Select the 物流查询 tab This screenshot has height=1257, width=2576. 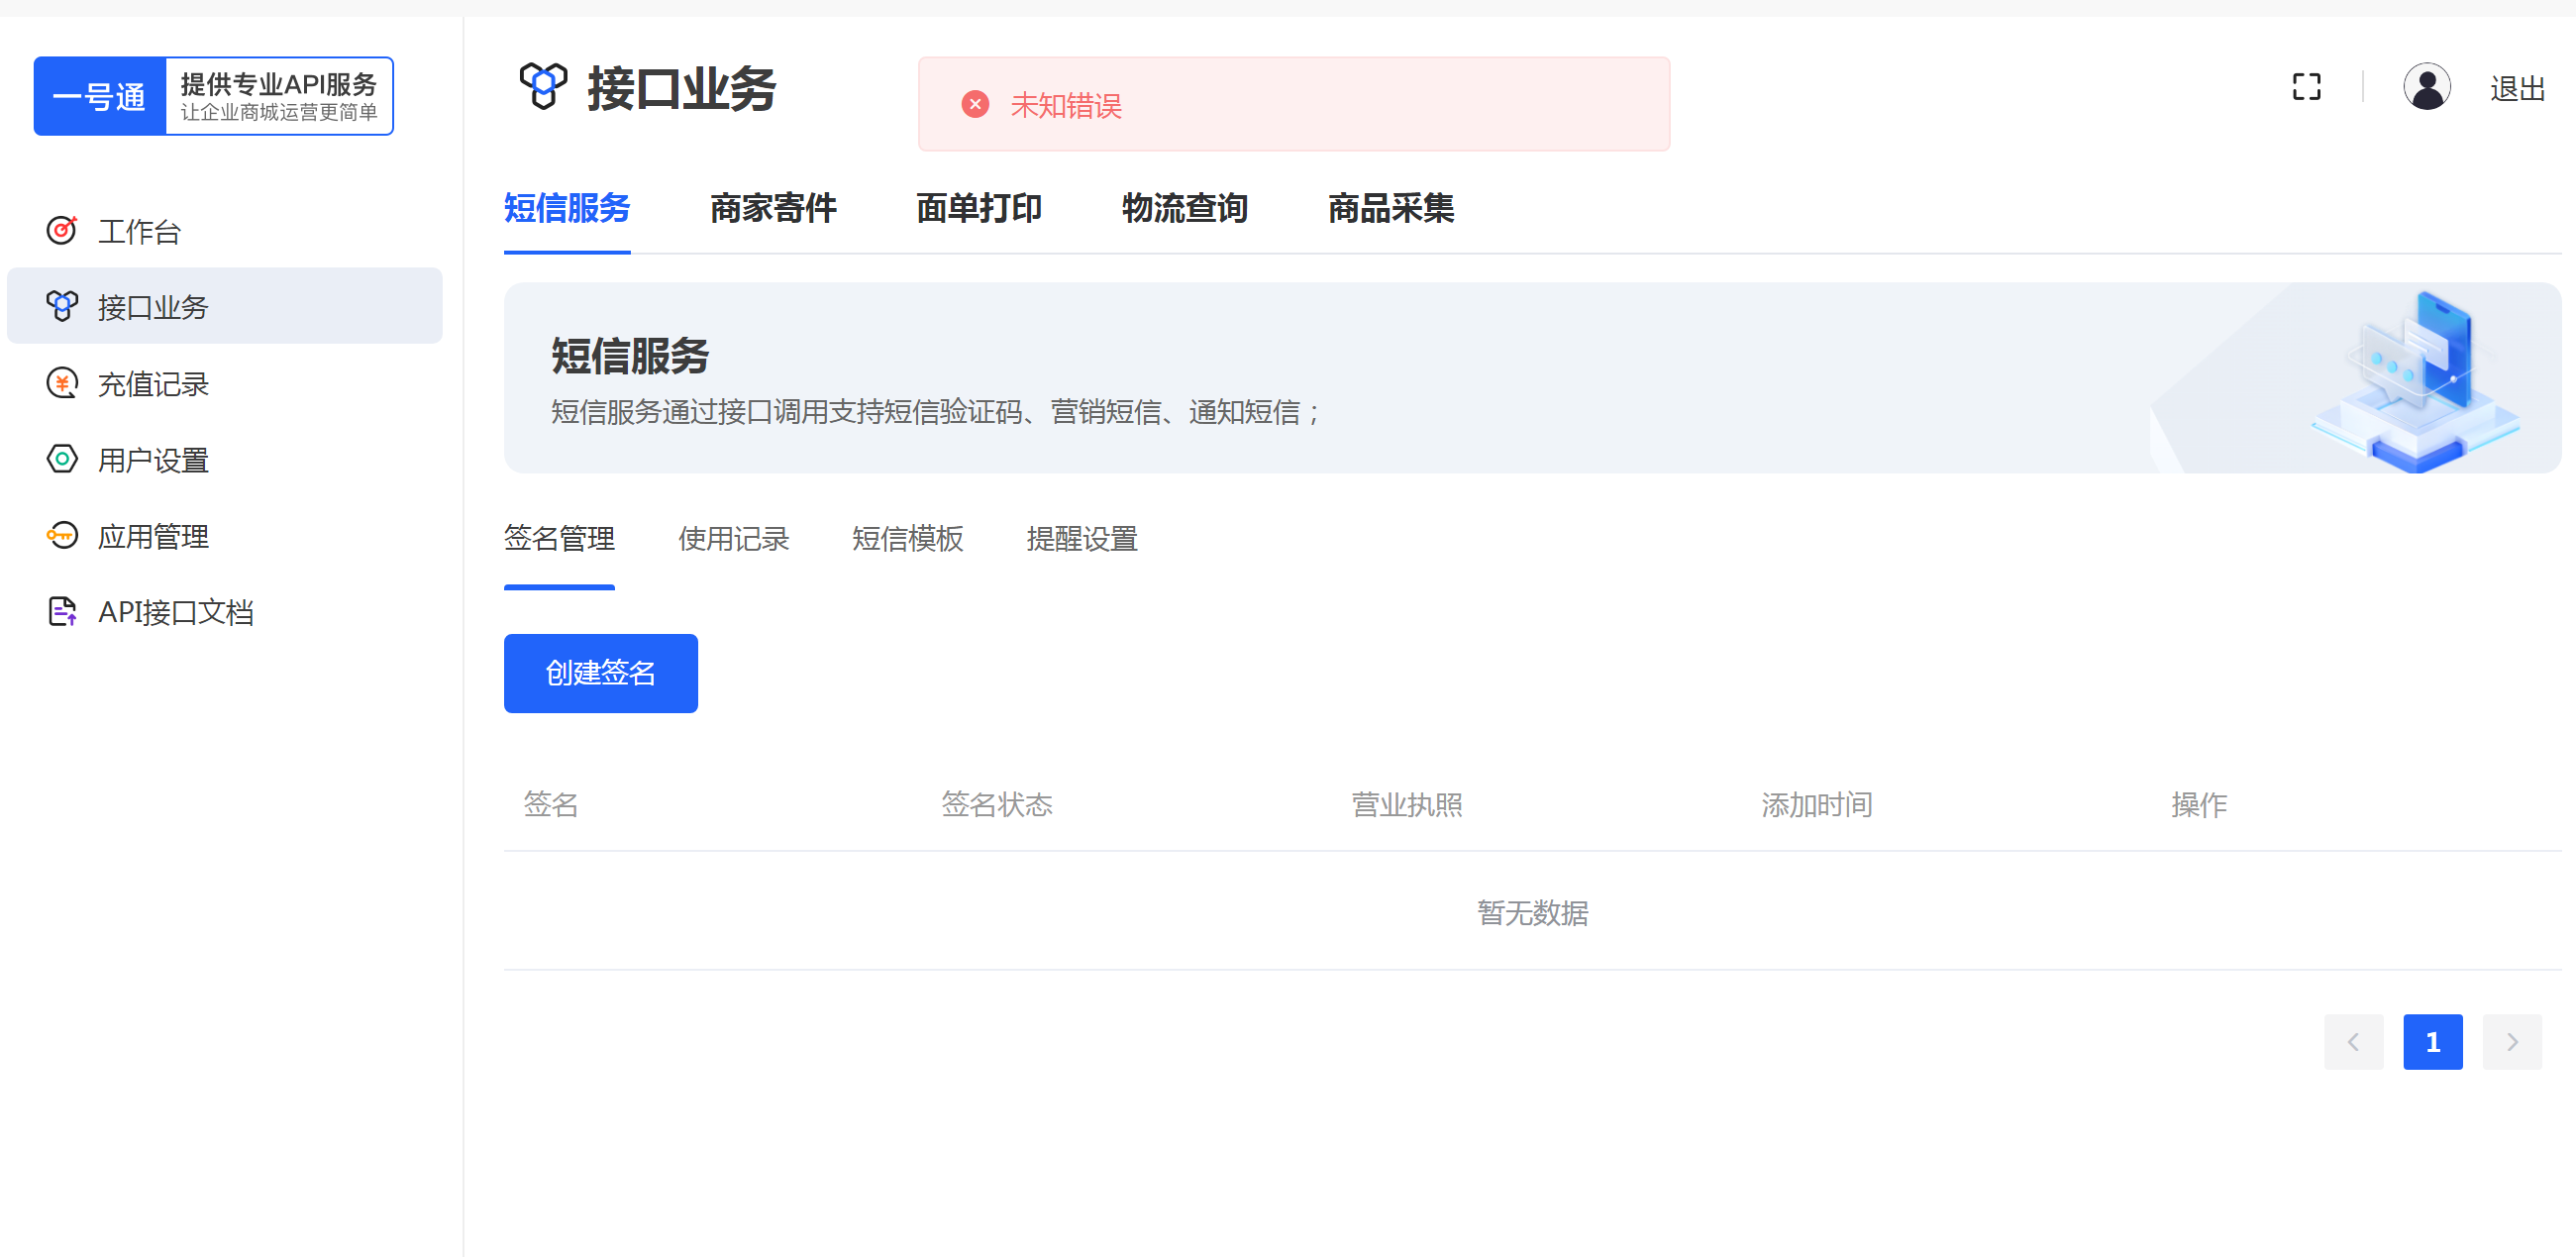click(1185, 208)
